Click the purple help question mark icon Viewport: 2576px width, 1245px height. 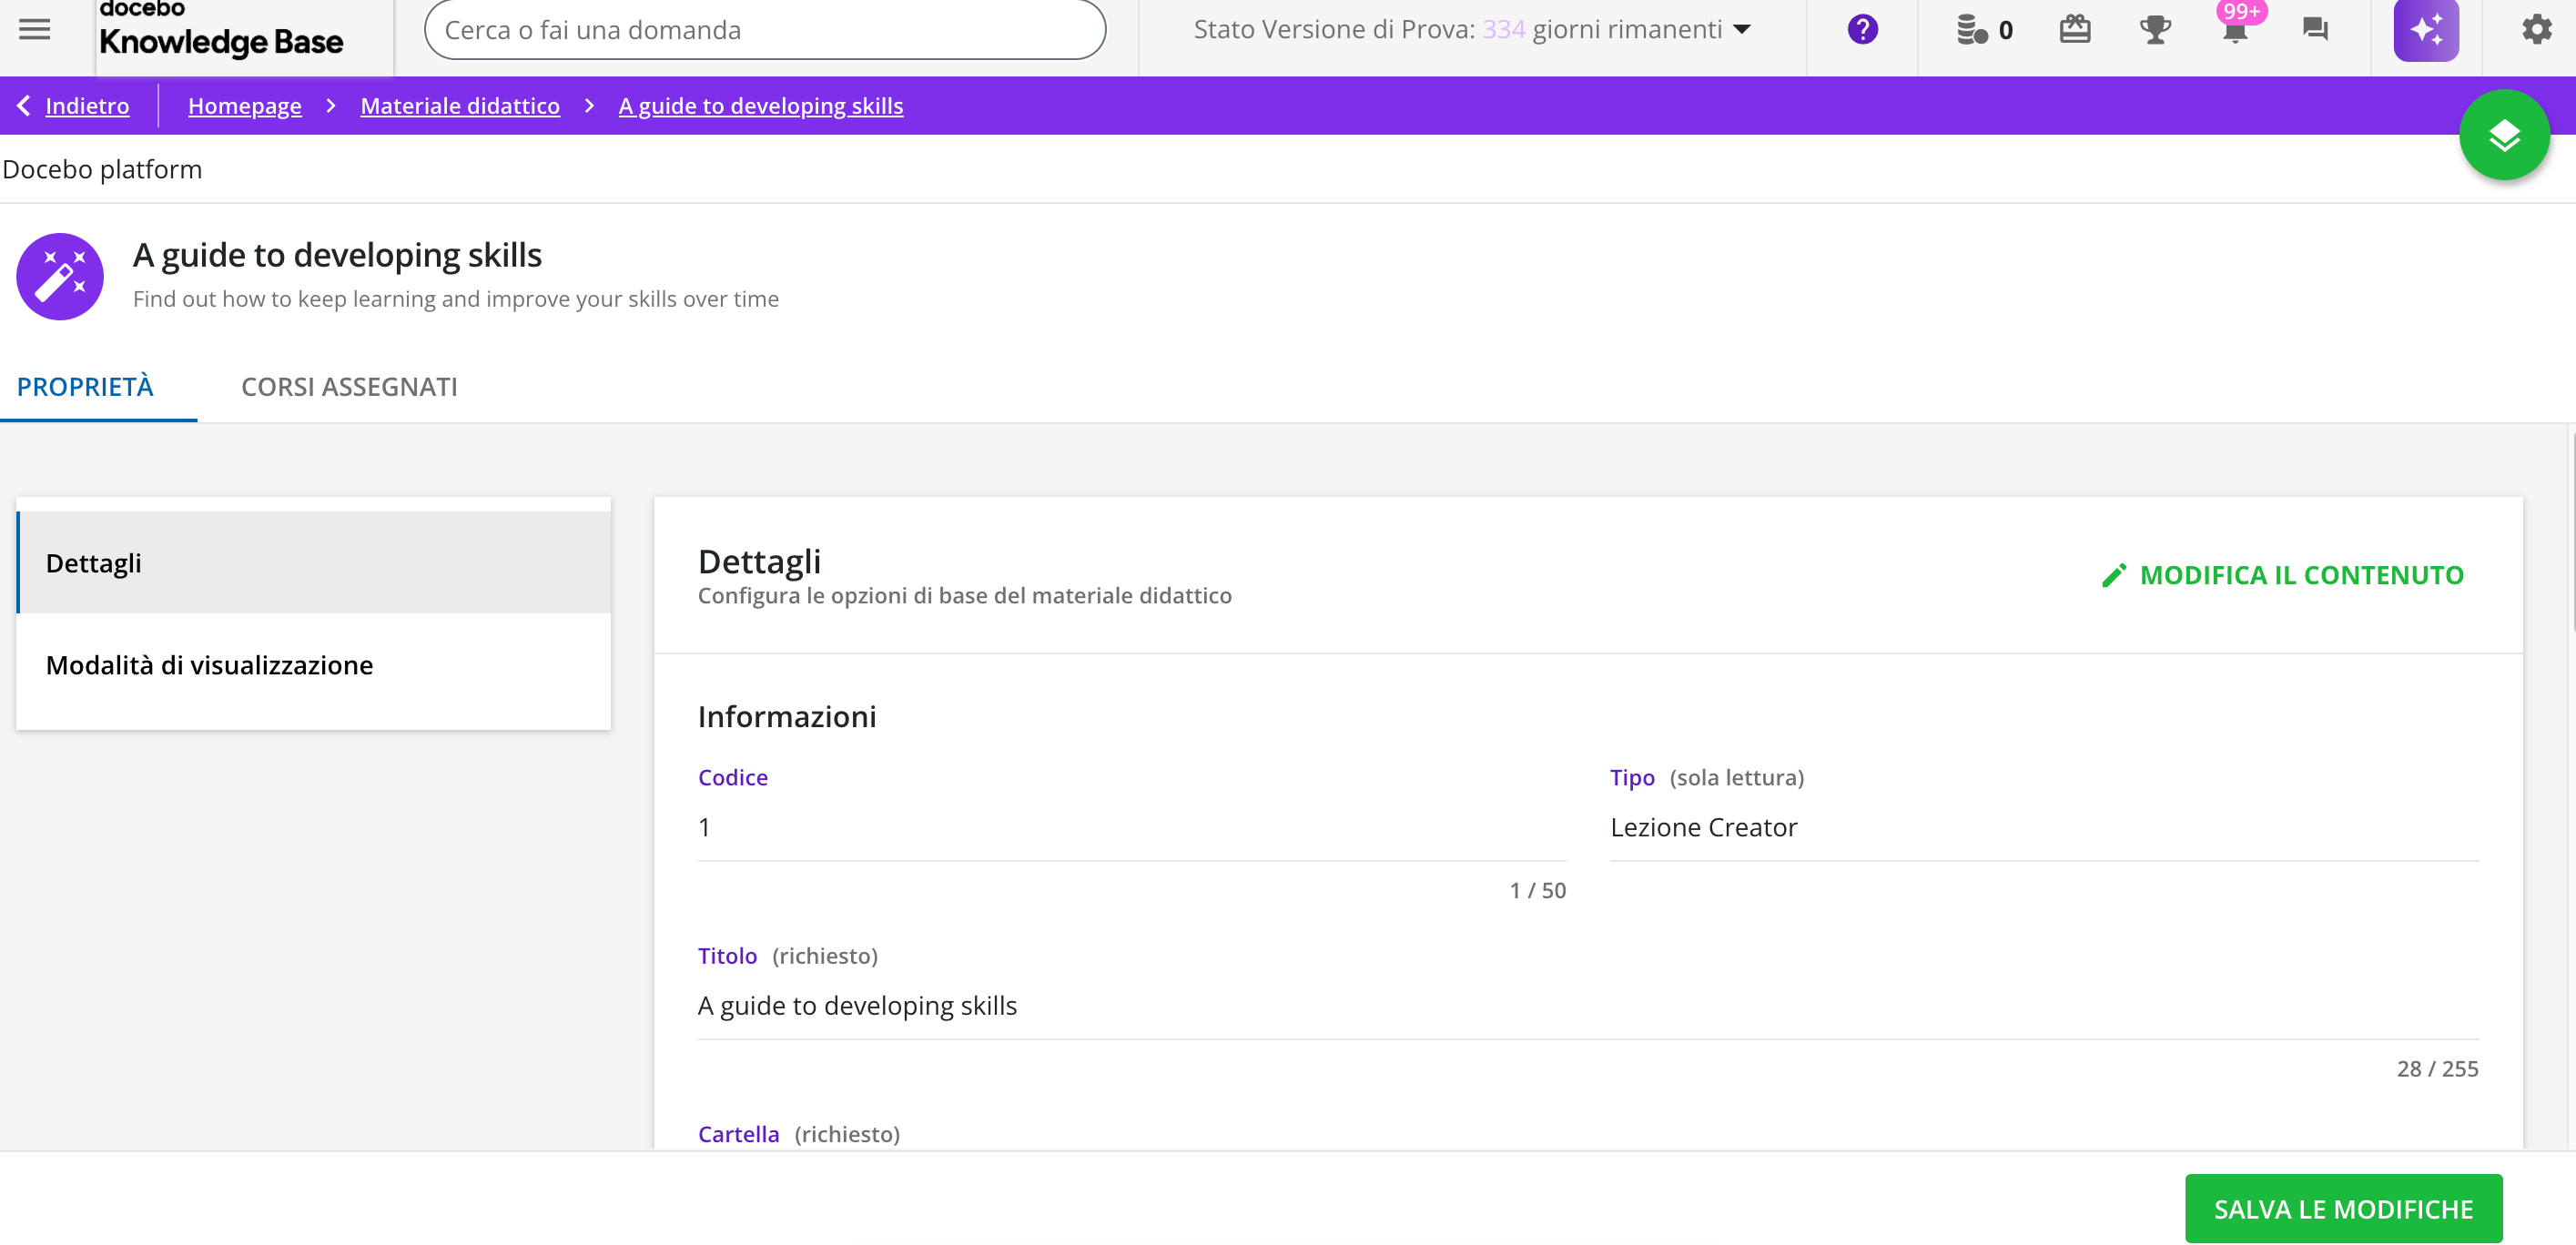(1862, 29)
